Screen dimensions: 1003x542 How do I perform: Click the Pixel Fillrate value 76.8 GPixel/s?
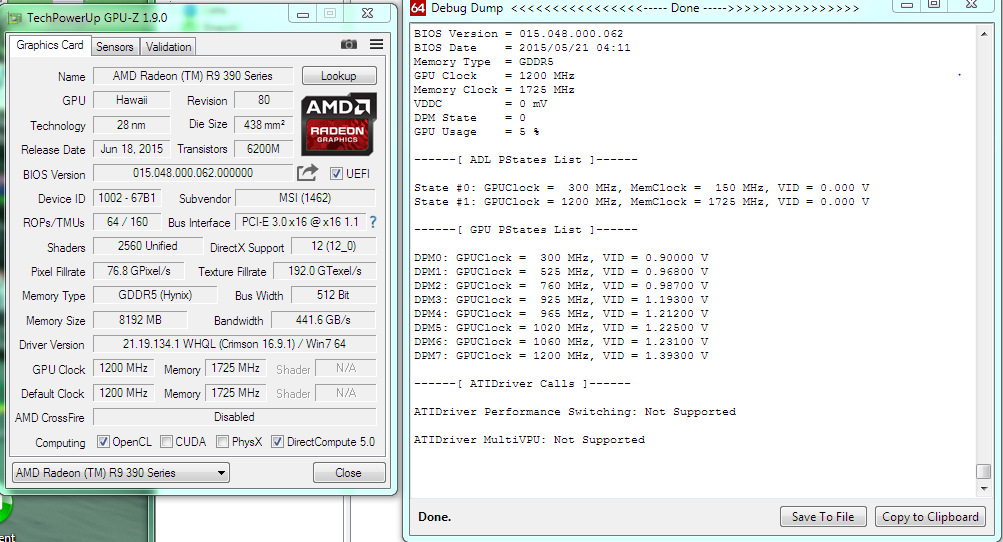coord(139,271)
